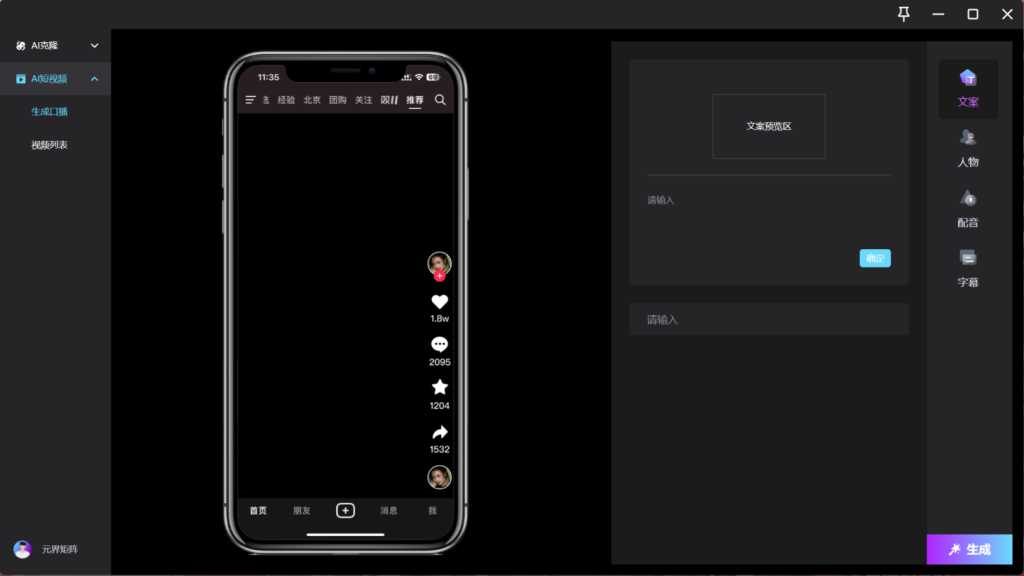Open the 人物 character panel icon
Viewport: 1024px width, 576px height.
click(x=967, y=138)
